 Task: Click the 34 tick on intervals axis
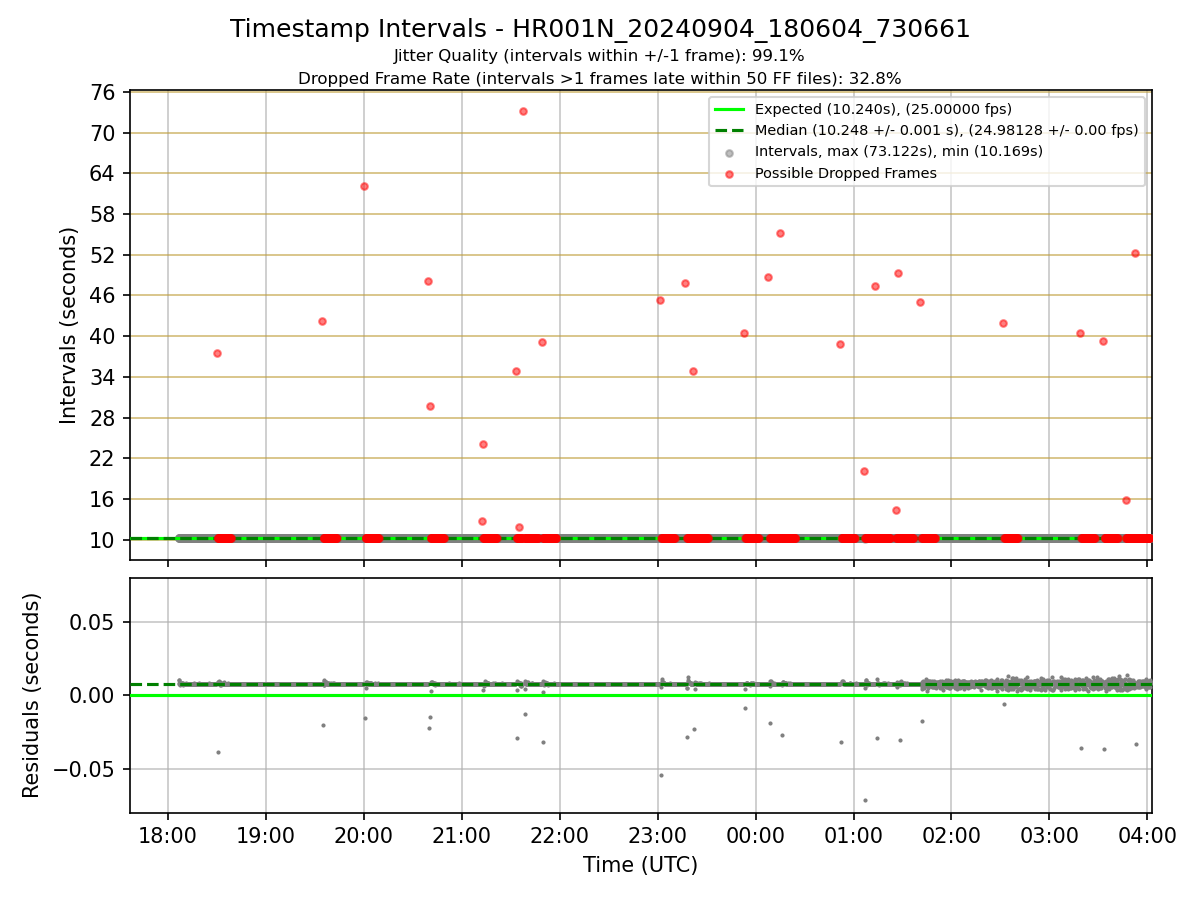pos(105,377)
